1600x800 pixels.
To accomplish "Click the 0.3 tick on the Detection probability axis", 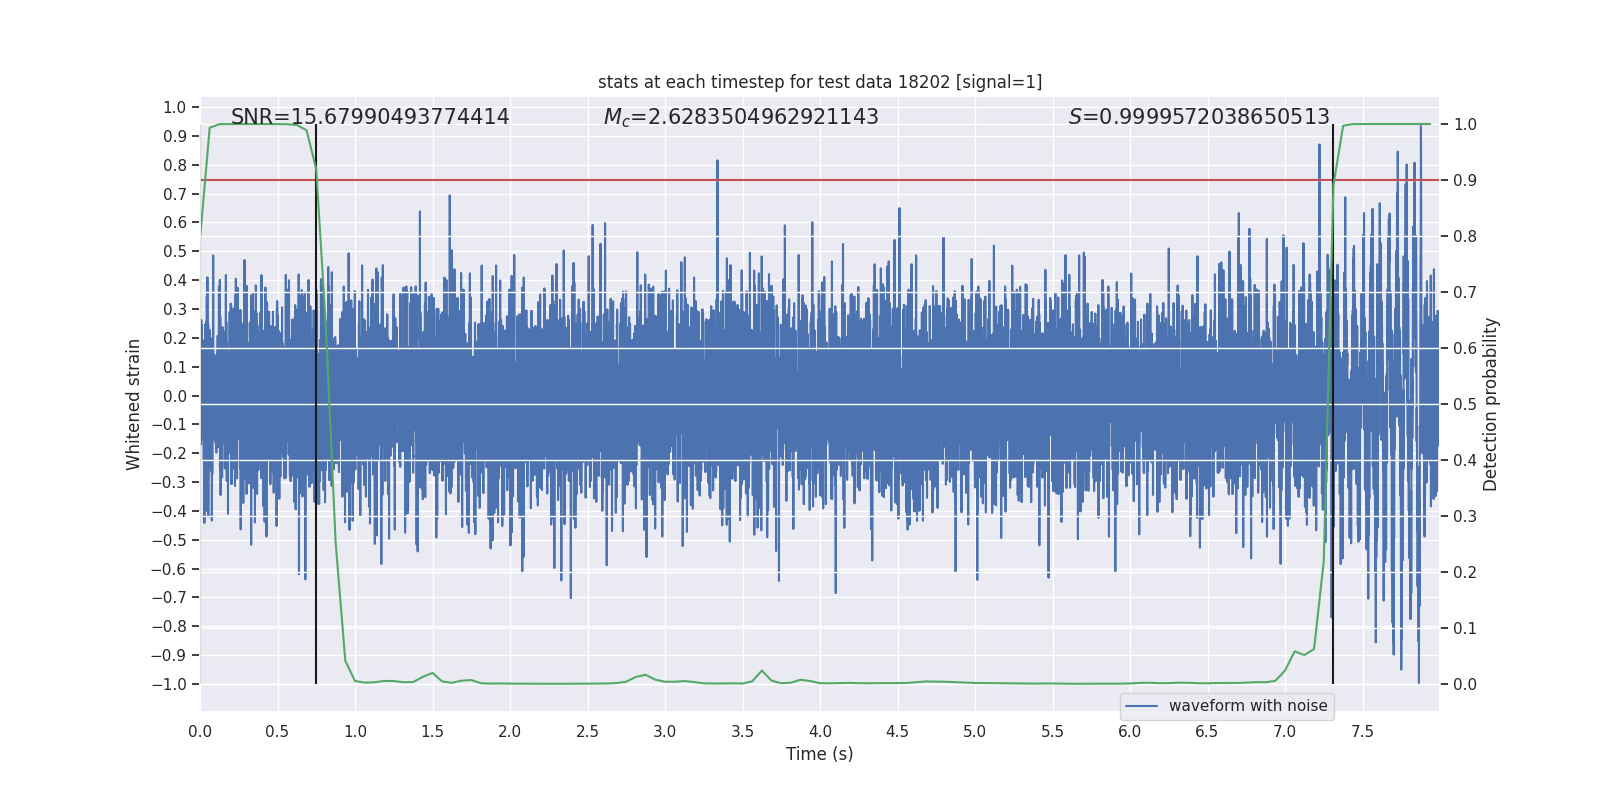I will pos(1465,517).
